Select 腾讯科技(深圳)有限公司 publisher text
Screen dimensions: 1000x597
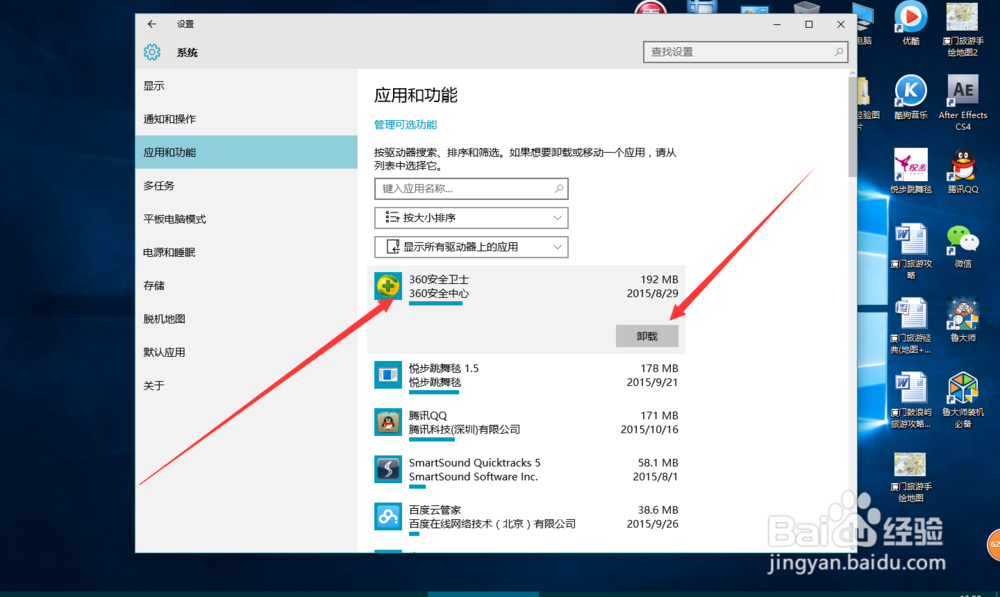click(464, 429)
